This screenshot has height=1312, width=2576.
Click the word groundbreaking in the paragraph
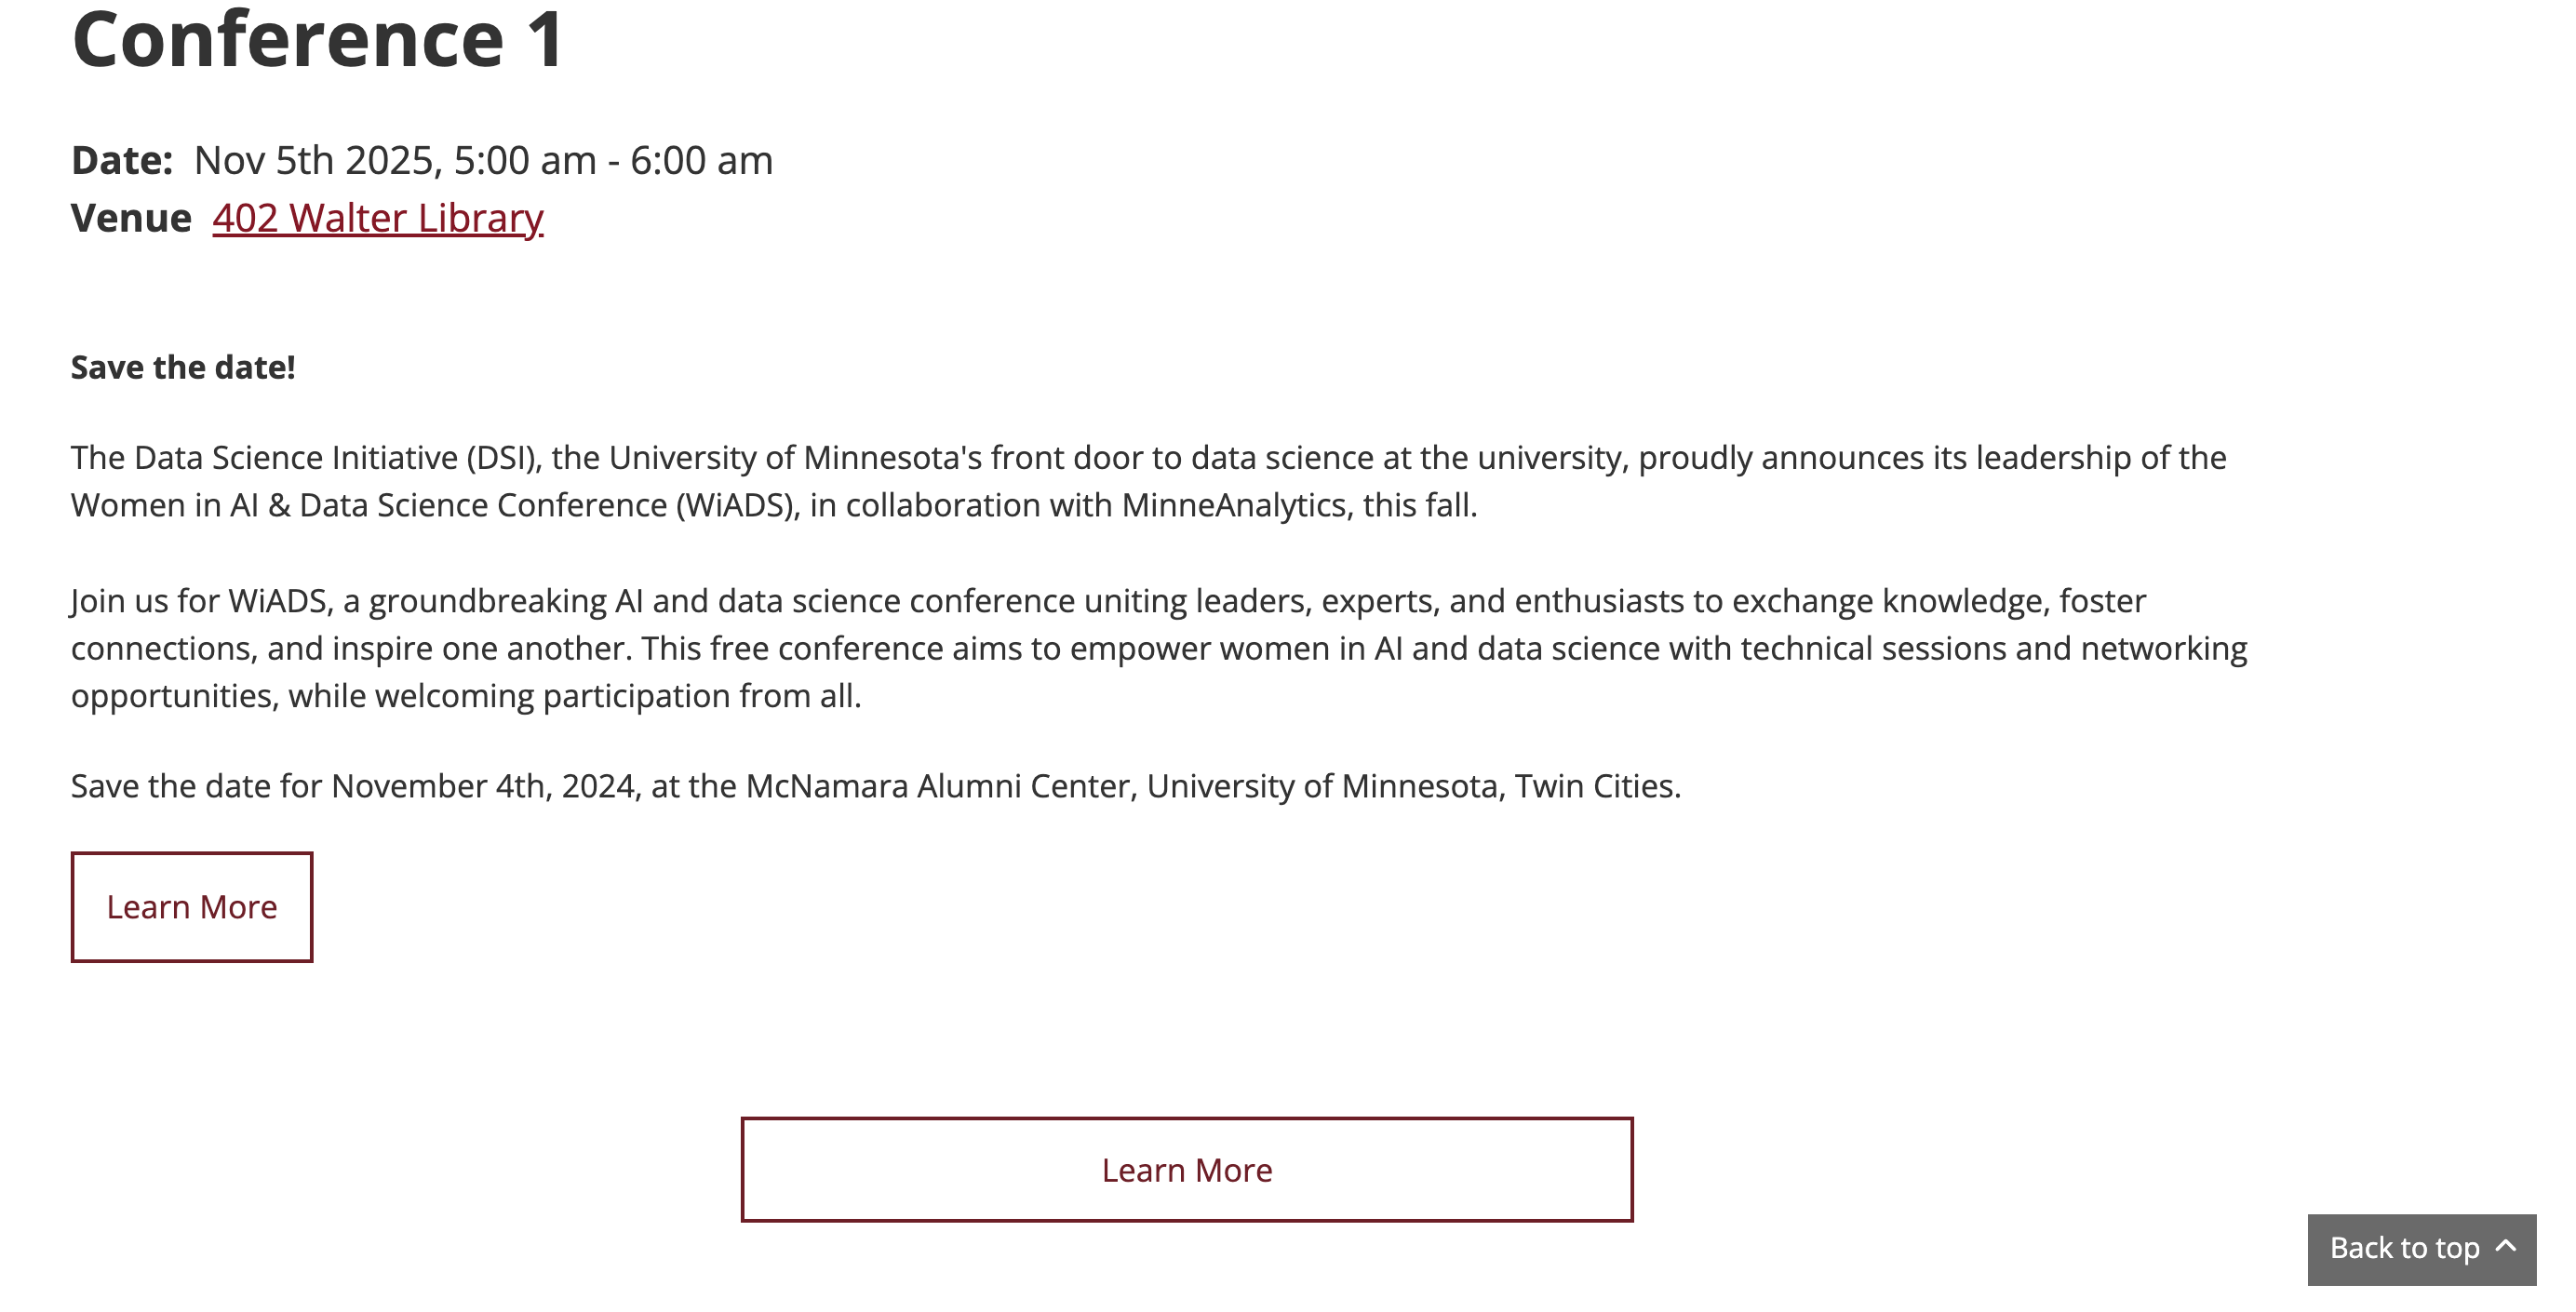point(488,601)
